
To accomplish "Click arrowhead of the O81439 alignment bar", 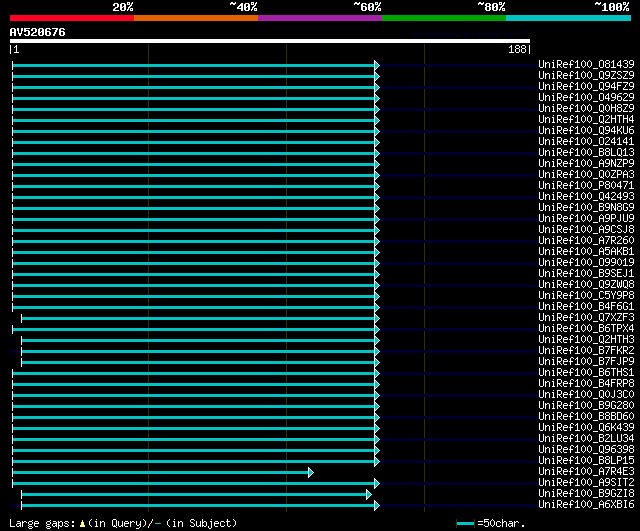I will [377, 65].
